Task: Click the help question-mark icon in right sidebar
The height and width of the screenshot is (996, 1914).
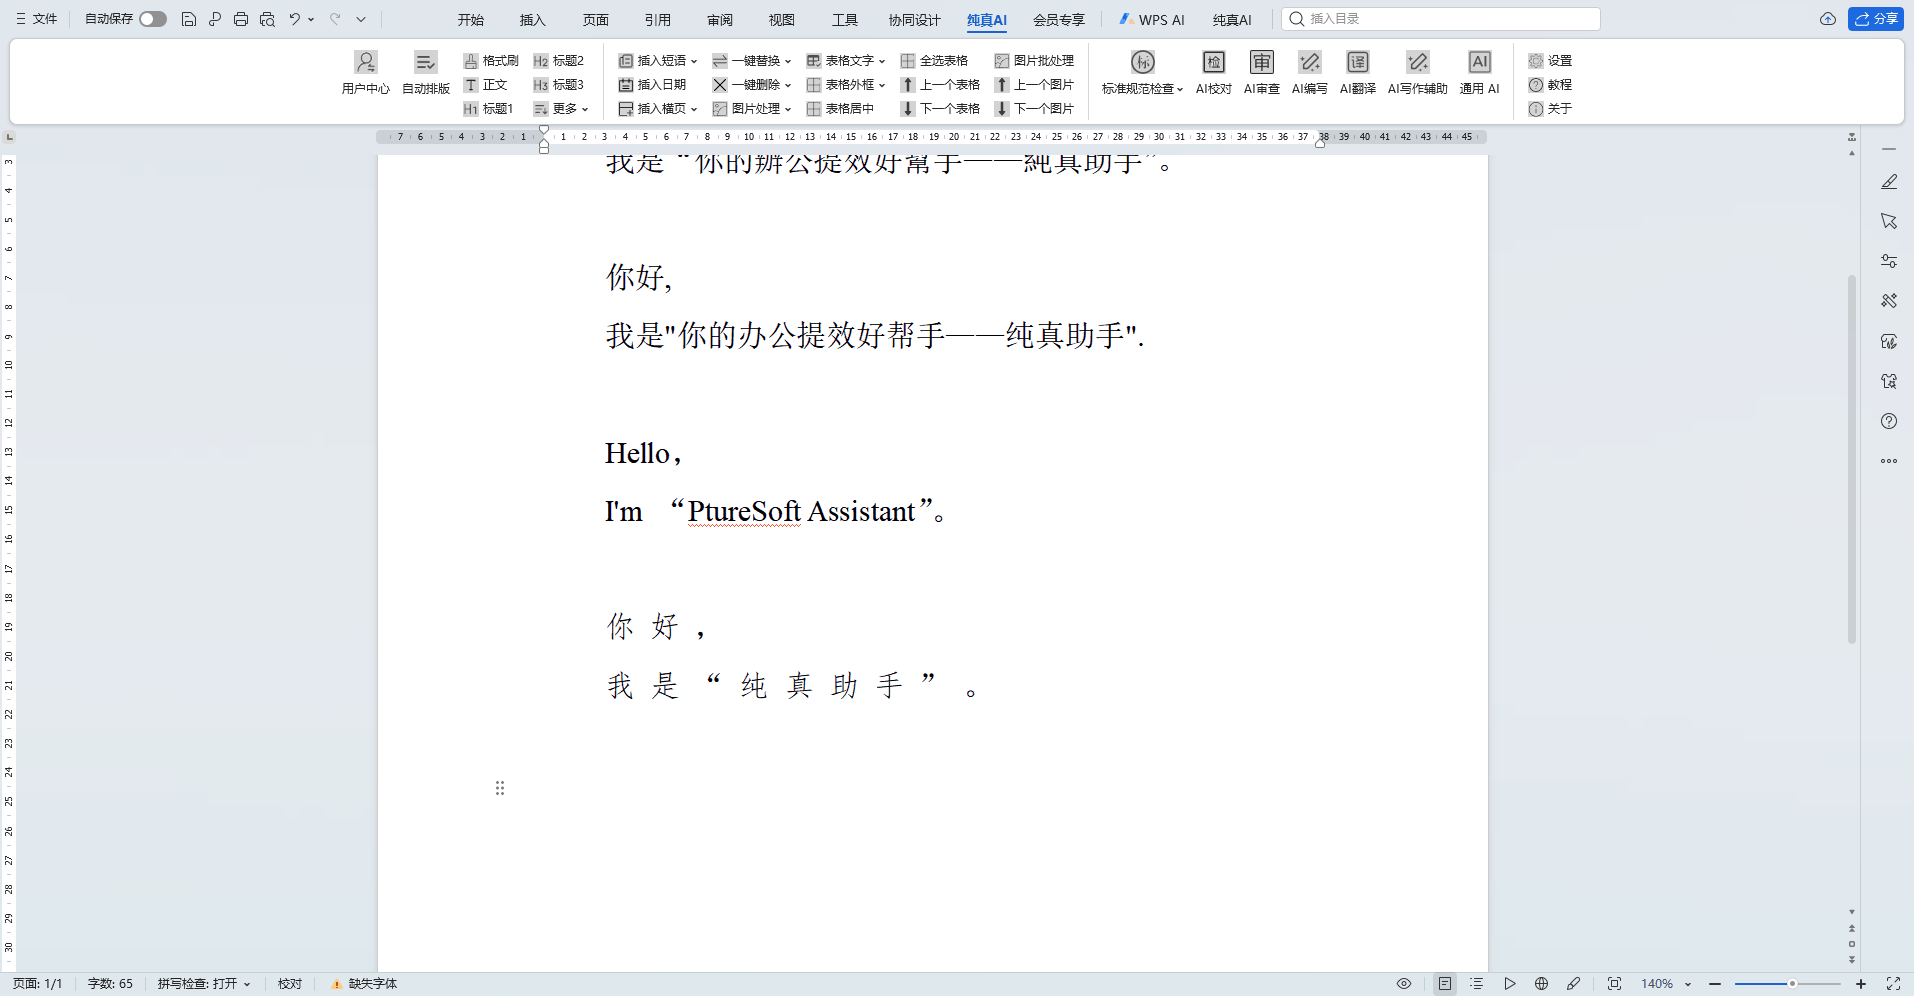Action: [x=1889, y=421]
